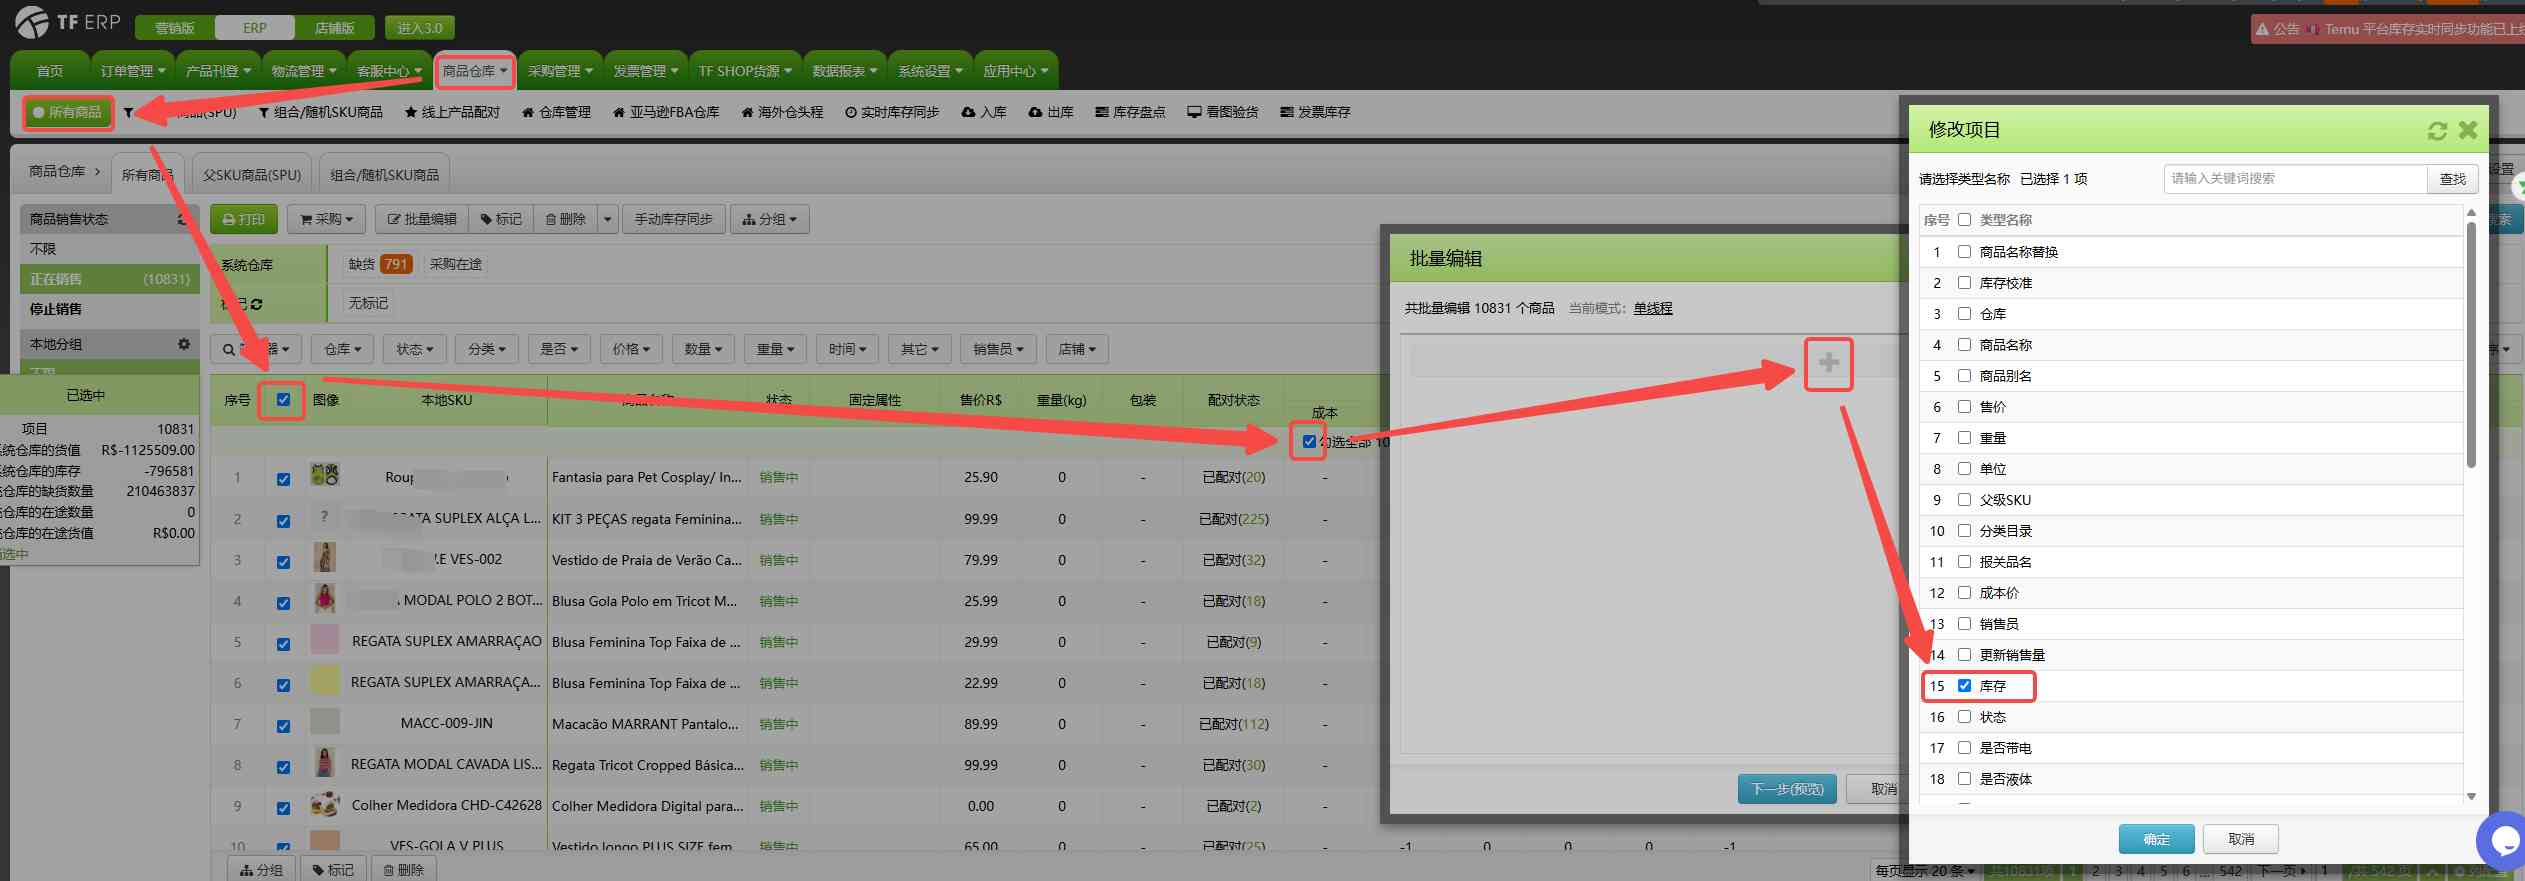Open 发票库存 in the sub-navigation

coord(1315,112)
